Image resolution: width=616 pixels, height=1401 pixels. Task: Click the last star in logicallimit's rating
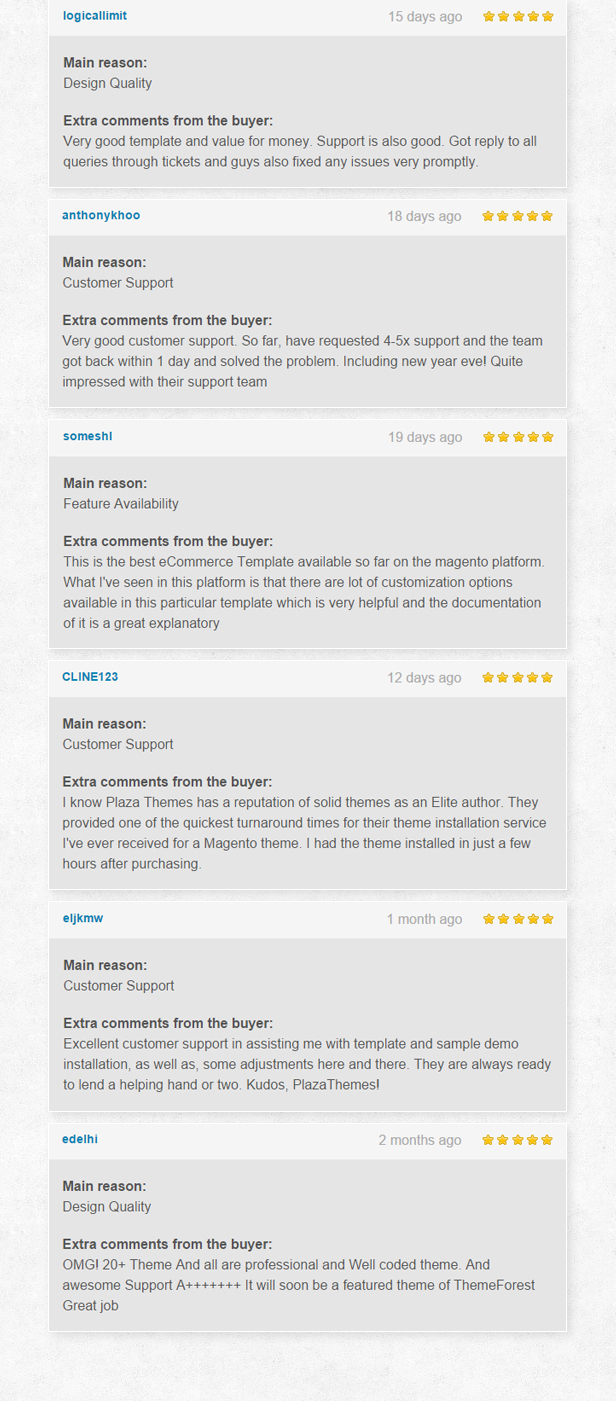[x=547, y=17]
